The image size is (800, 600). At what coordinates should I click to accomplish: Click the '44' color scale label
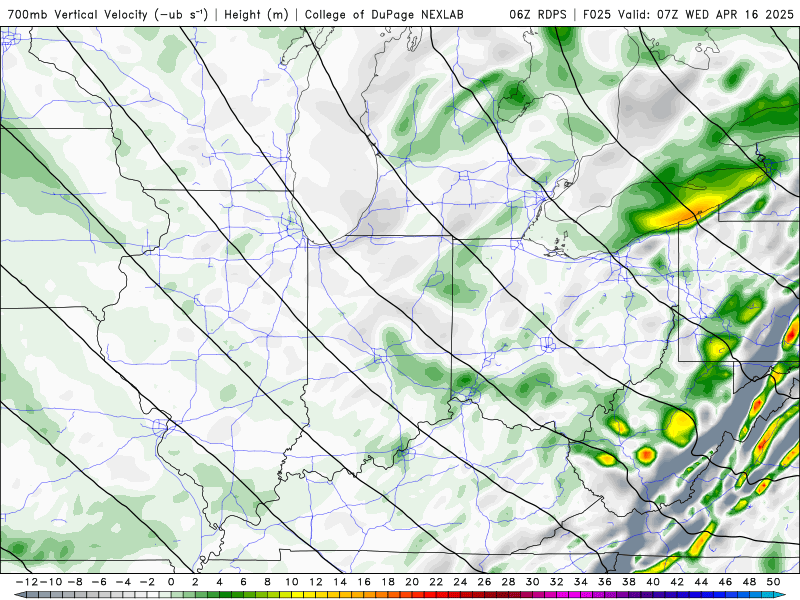(x=702, y=582)
